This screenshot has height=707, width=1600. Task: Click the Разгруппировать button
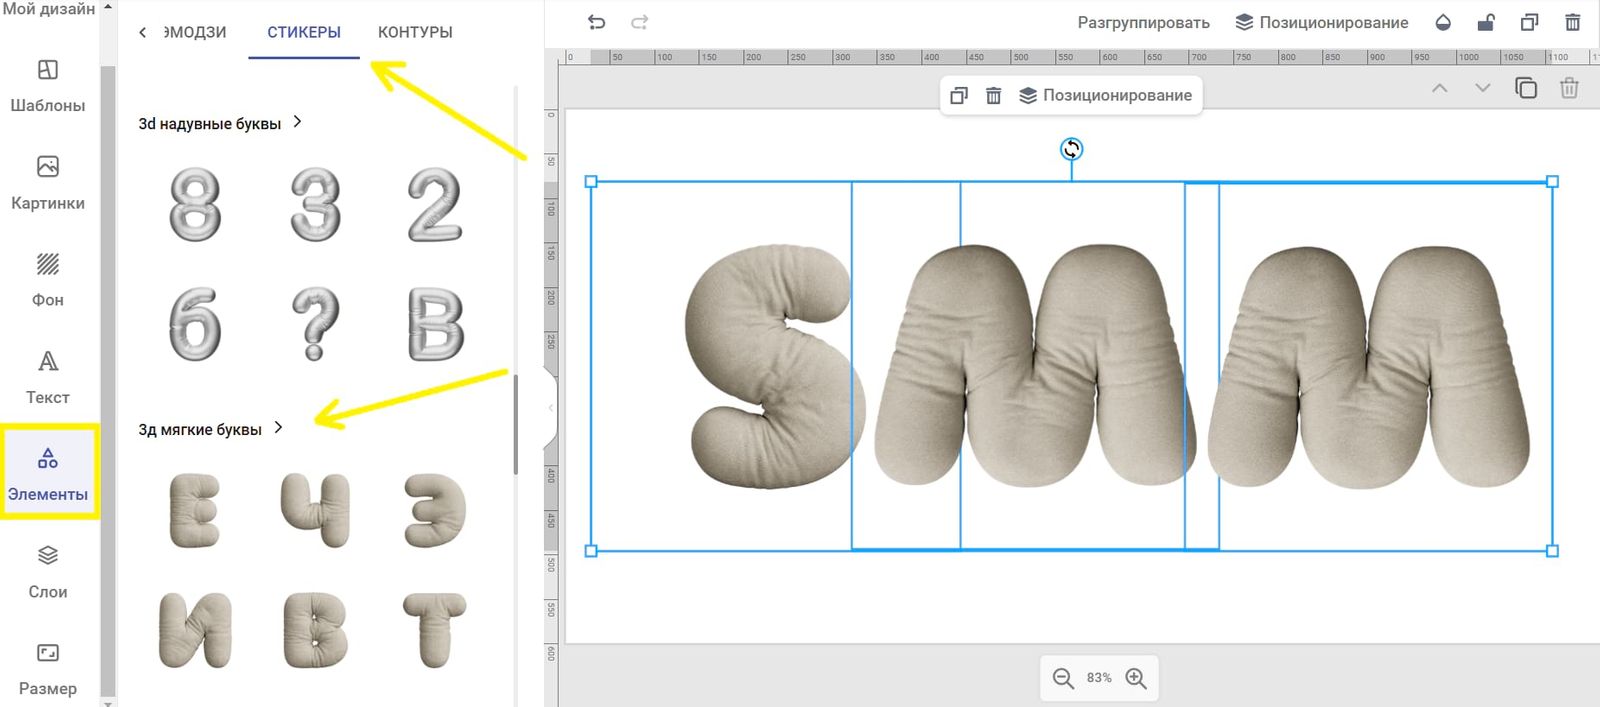point(1143,22)
